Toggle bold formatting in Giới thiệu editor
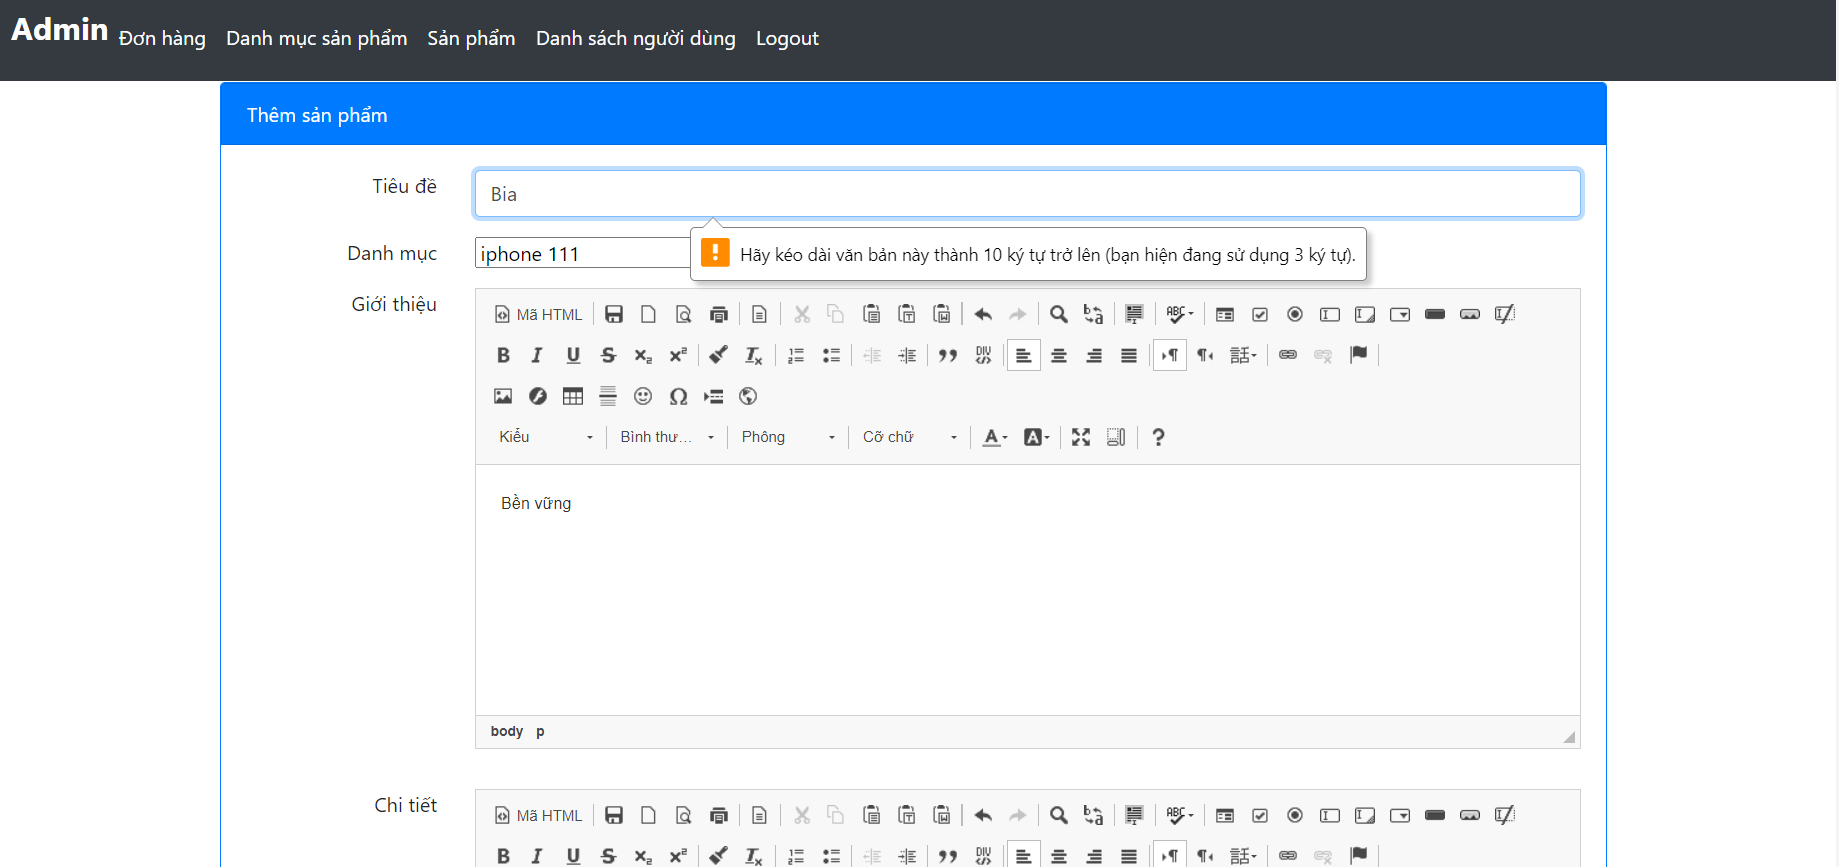Viewport: 1839px width, 867px height. [503, 356]
